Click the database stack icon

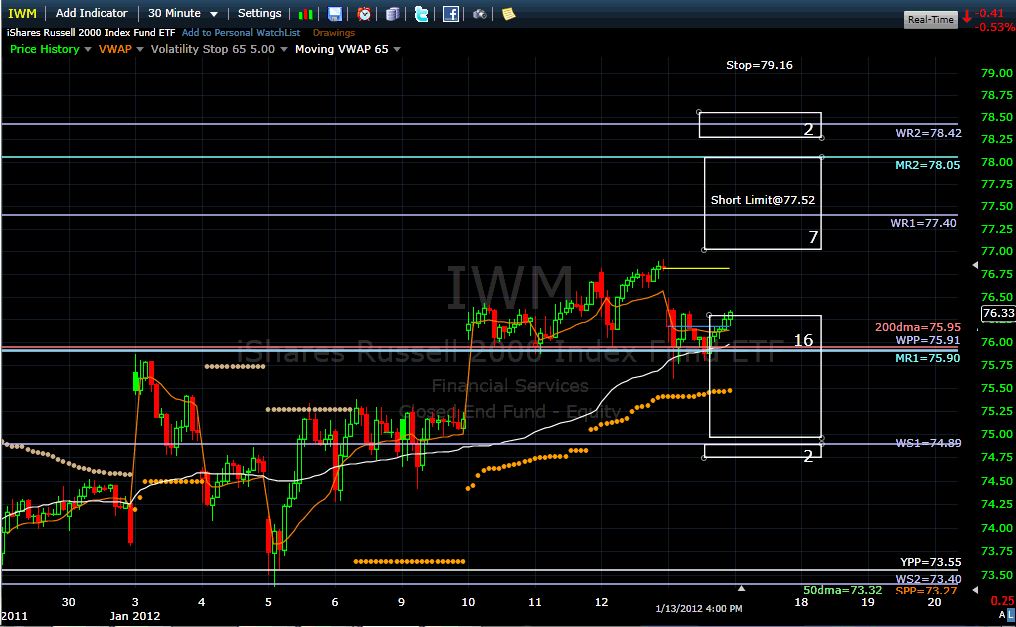pyautogui.click(x=393, y=14)
